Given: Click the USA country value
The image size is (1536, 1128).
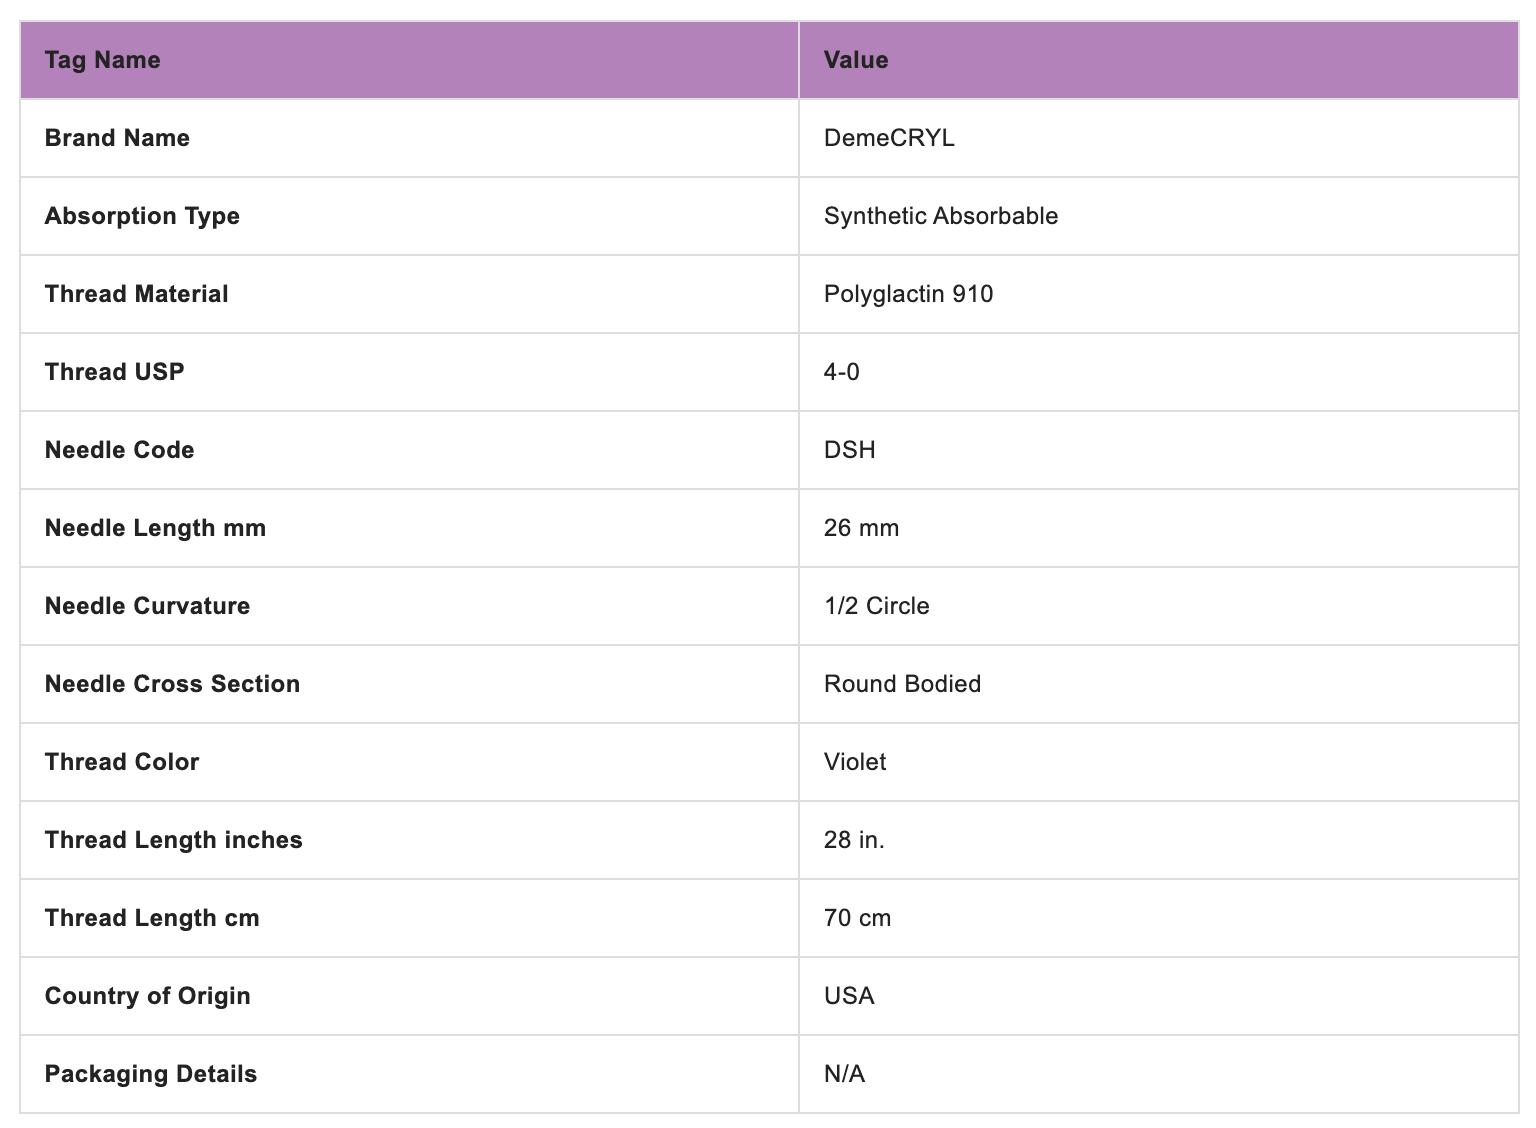Looking at the screenshot, I should pos(849,996).
